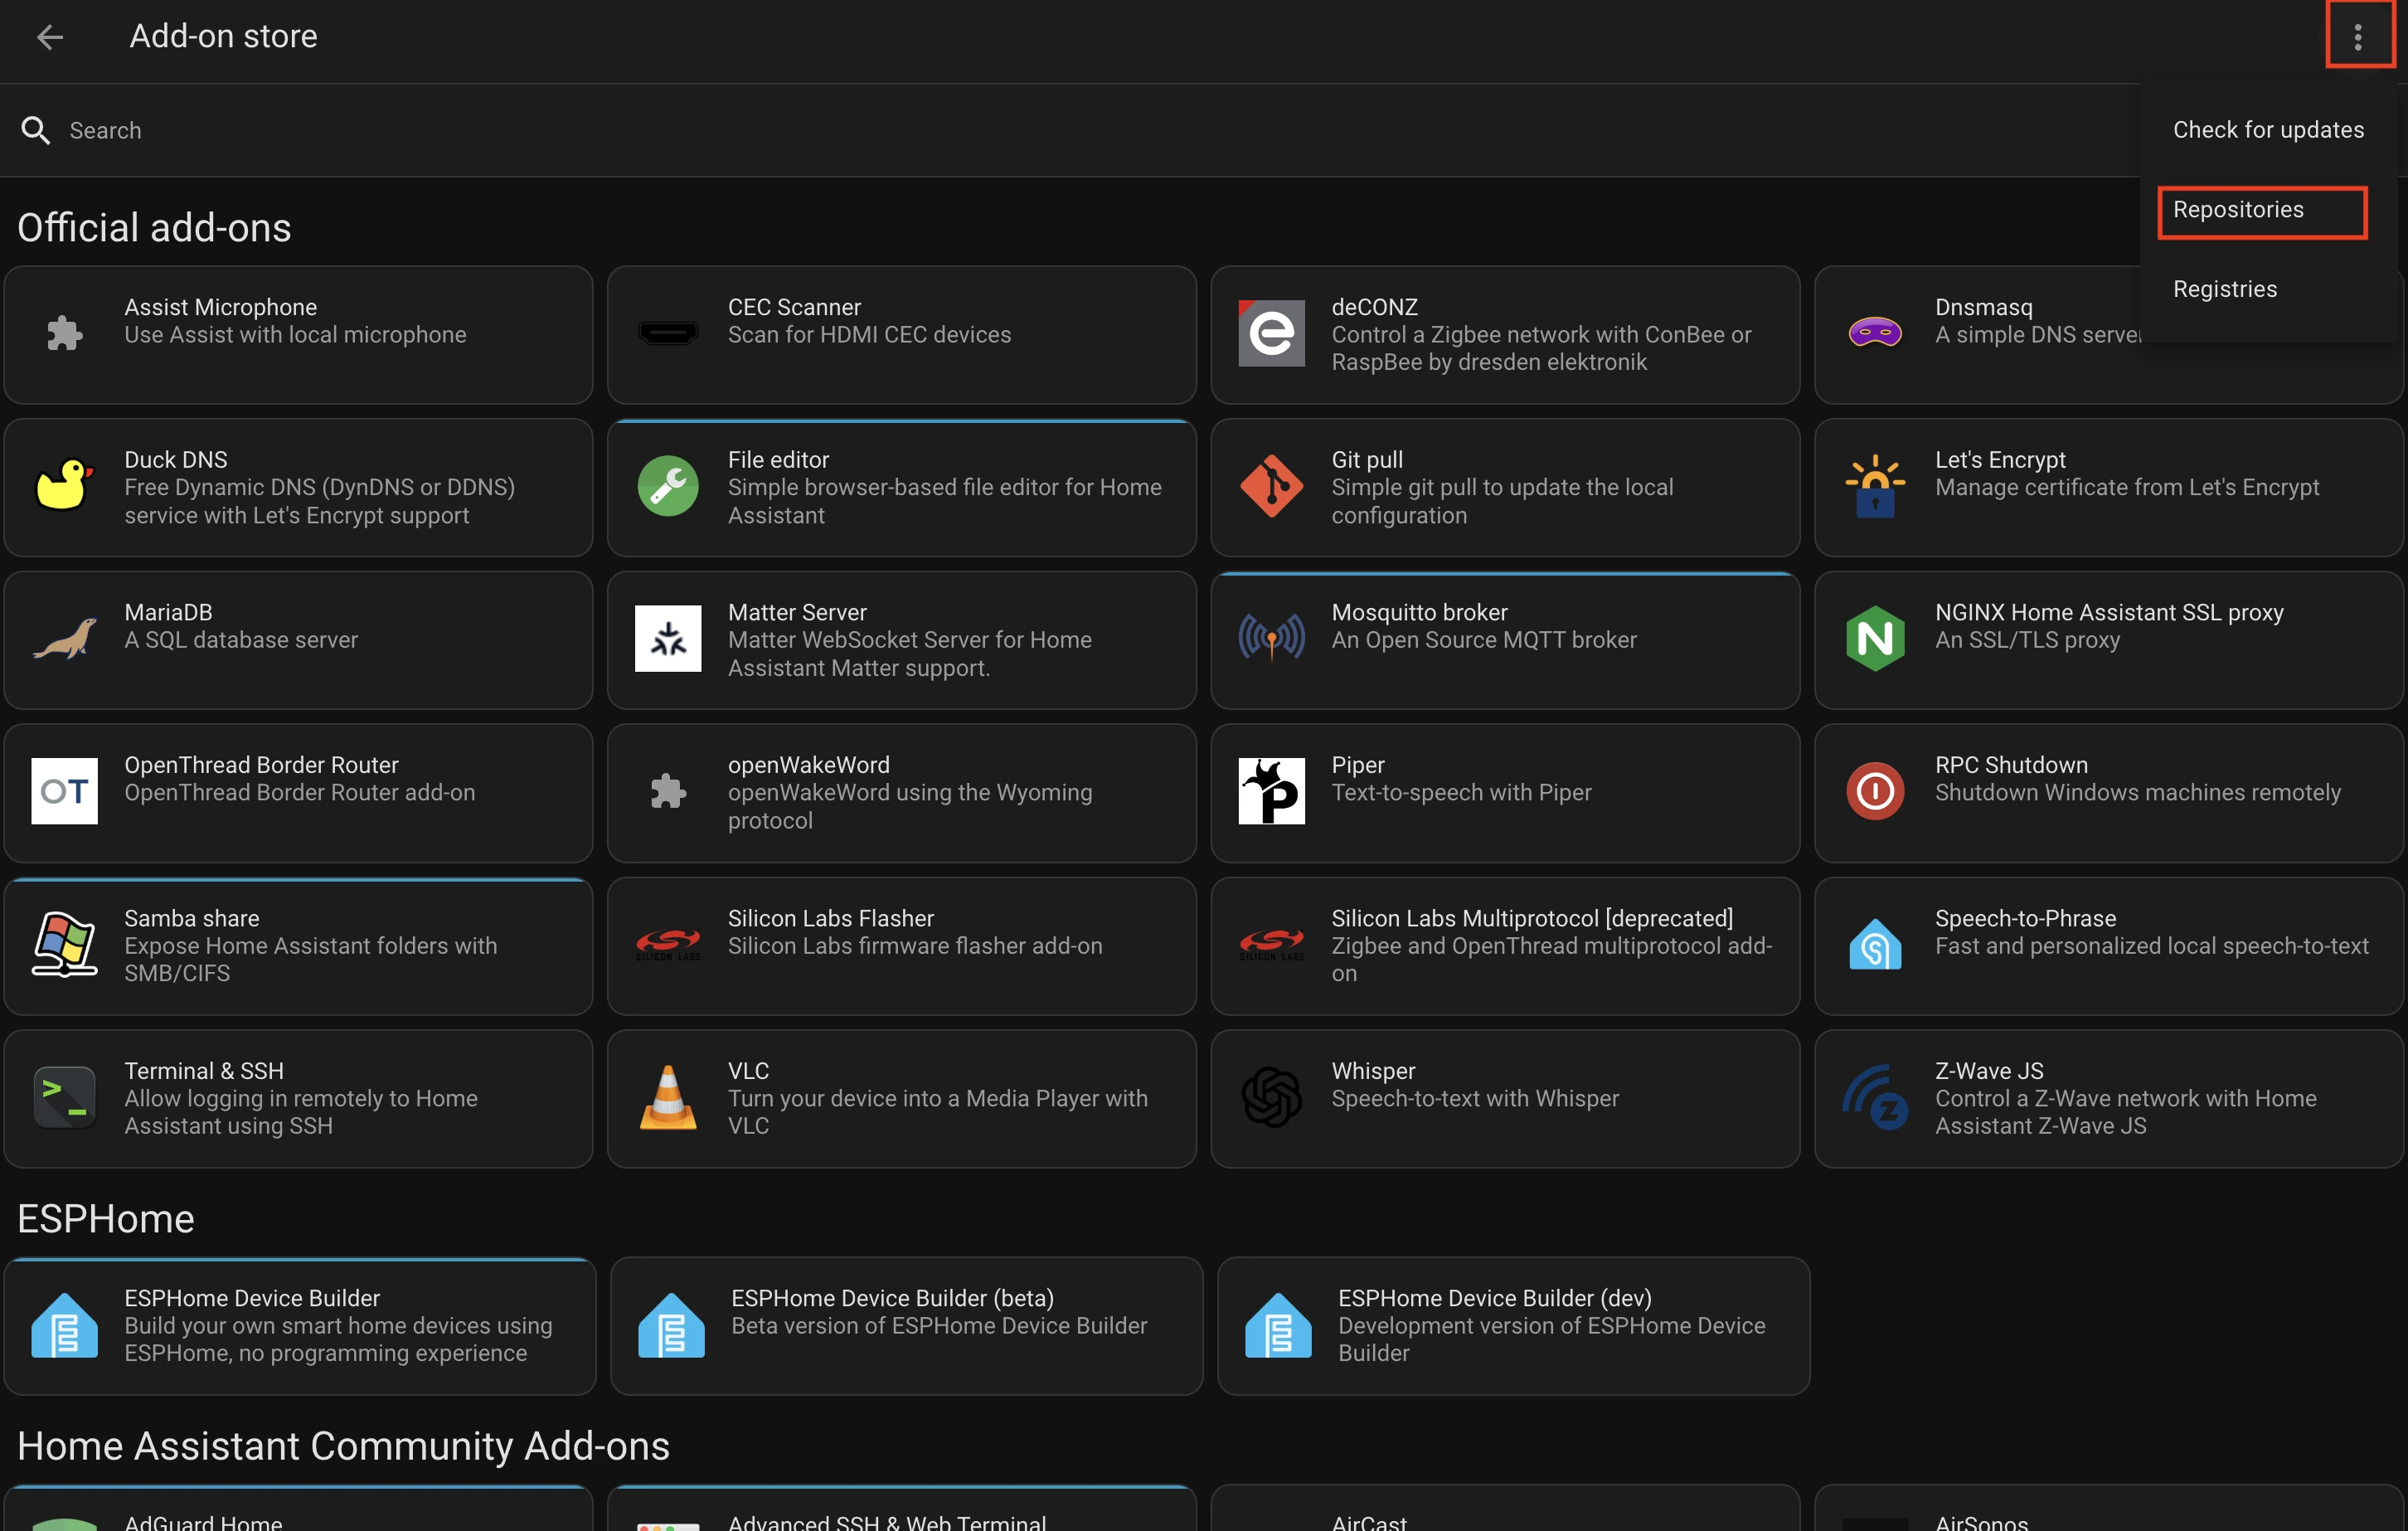This screenshot has width=2408, height=1531.
Task: Open NGINX Home Assistant SSL proxy title
Action: [x=2109, y=613]
